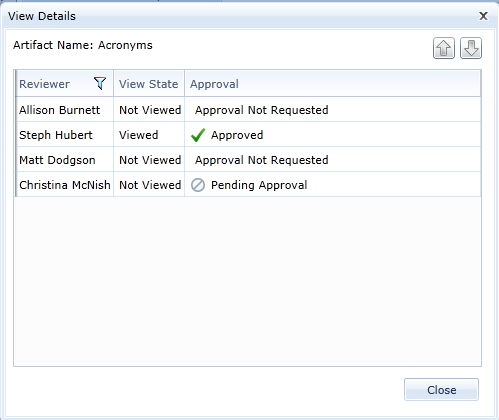Click the Artifact Name: Acronyms label
The image size is (499, 420).
[x=83, y=45]
